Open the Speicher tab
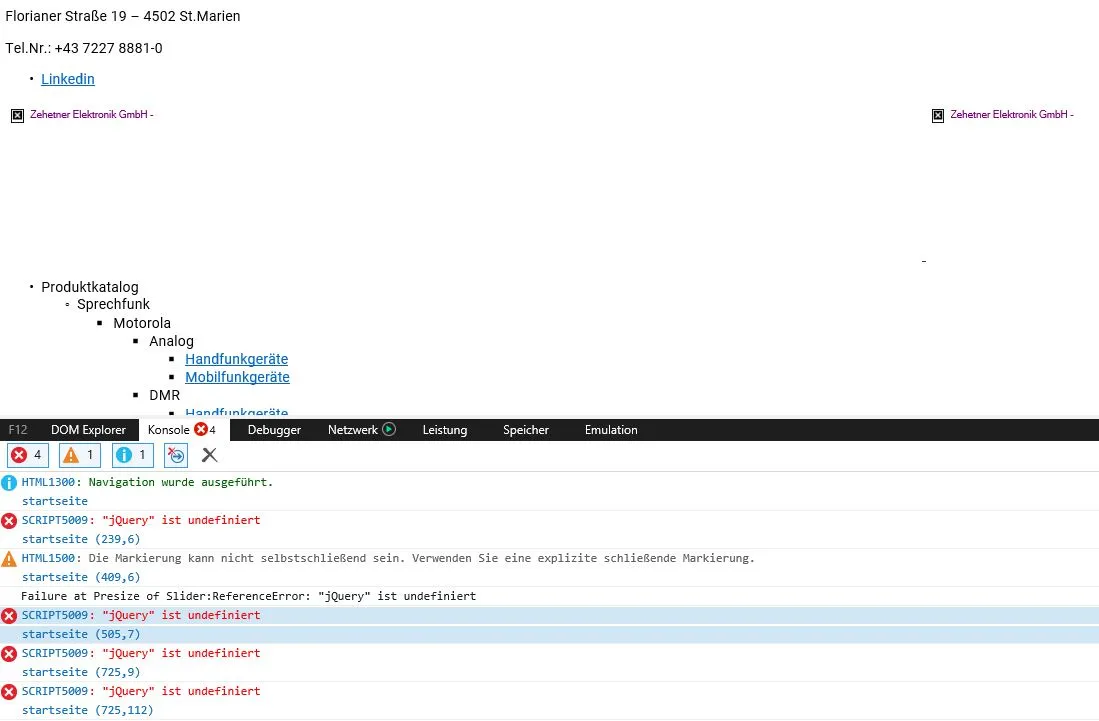The height and width of the screenshot is (721, 1099). [x=526, y=430]
